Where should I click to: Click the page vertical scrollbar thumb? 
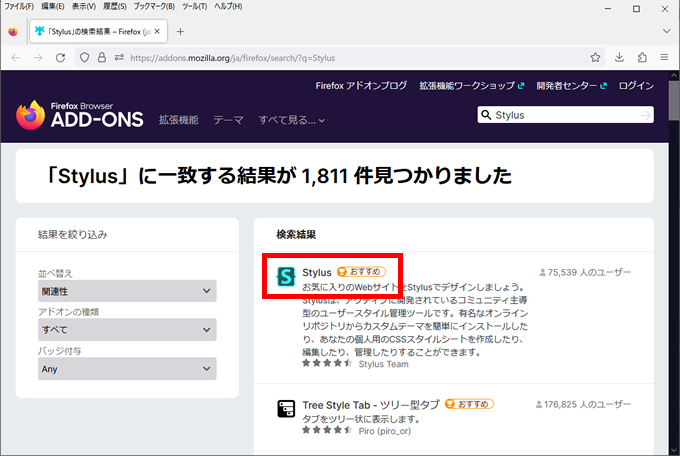pos(674,100)
